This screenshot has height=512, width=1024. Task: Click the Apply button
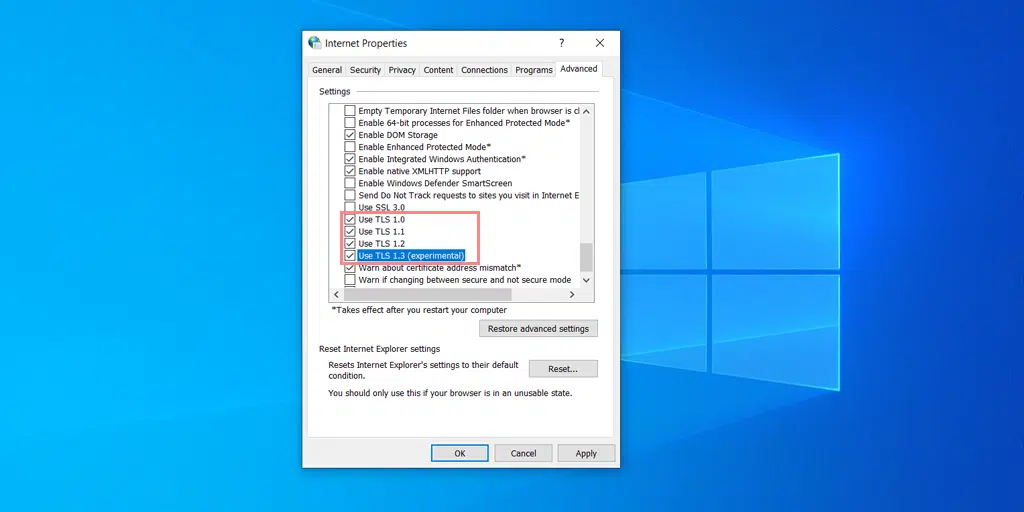(x=586, y=453)
